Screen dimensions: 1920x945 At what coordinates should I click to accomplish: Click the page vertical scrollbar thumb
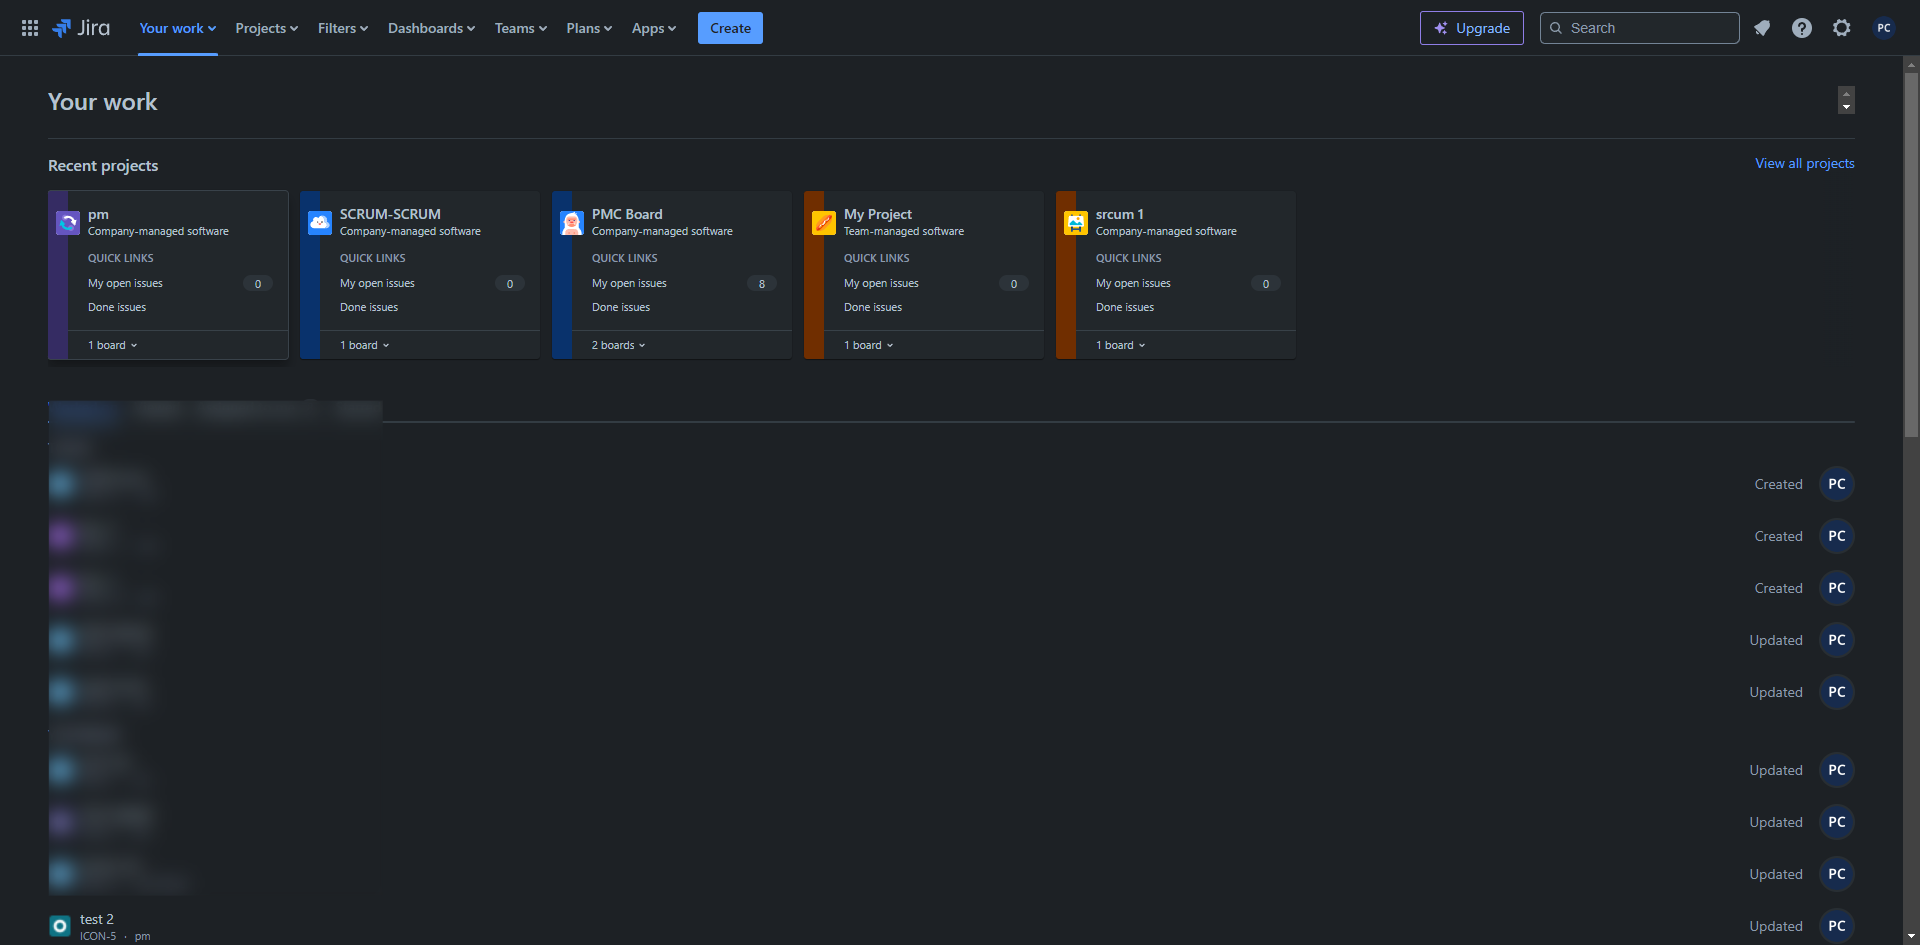tap(1911, 255)
